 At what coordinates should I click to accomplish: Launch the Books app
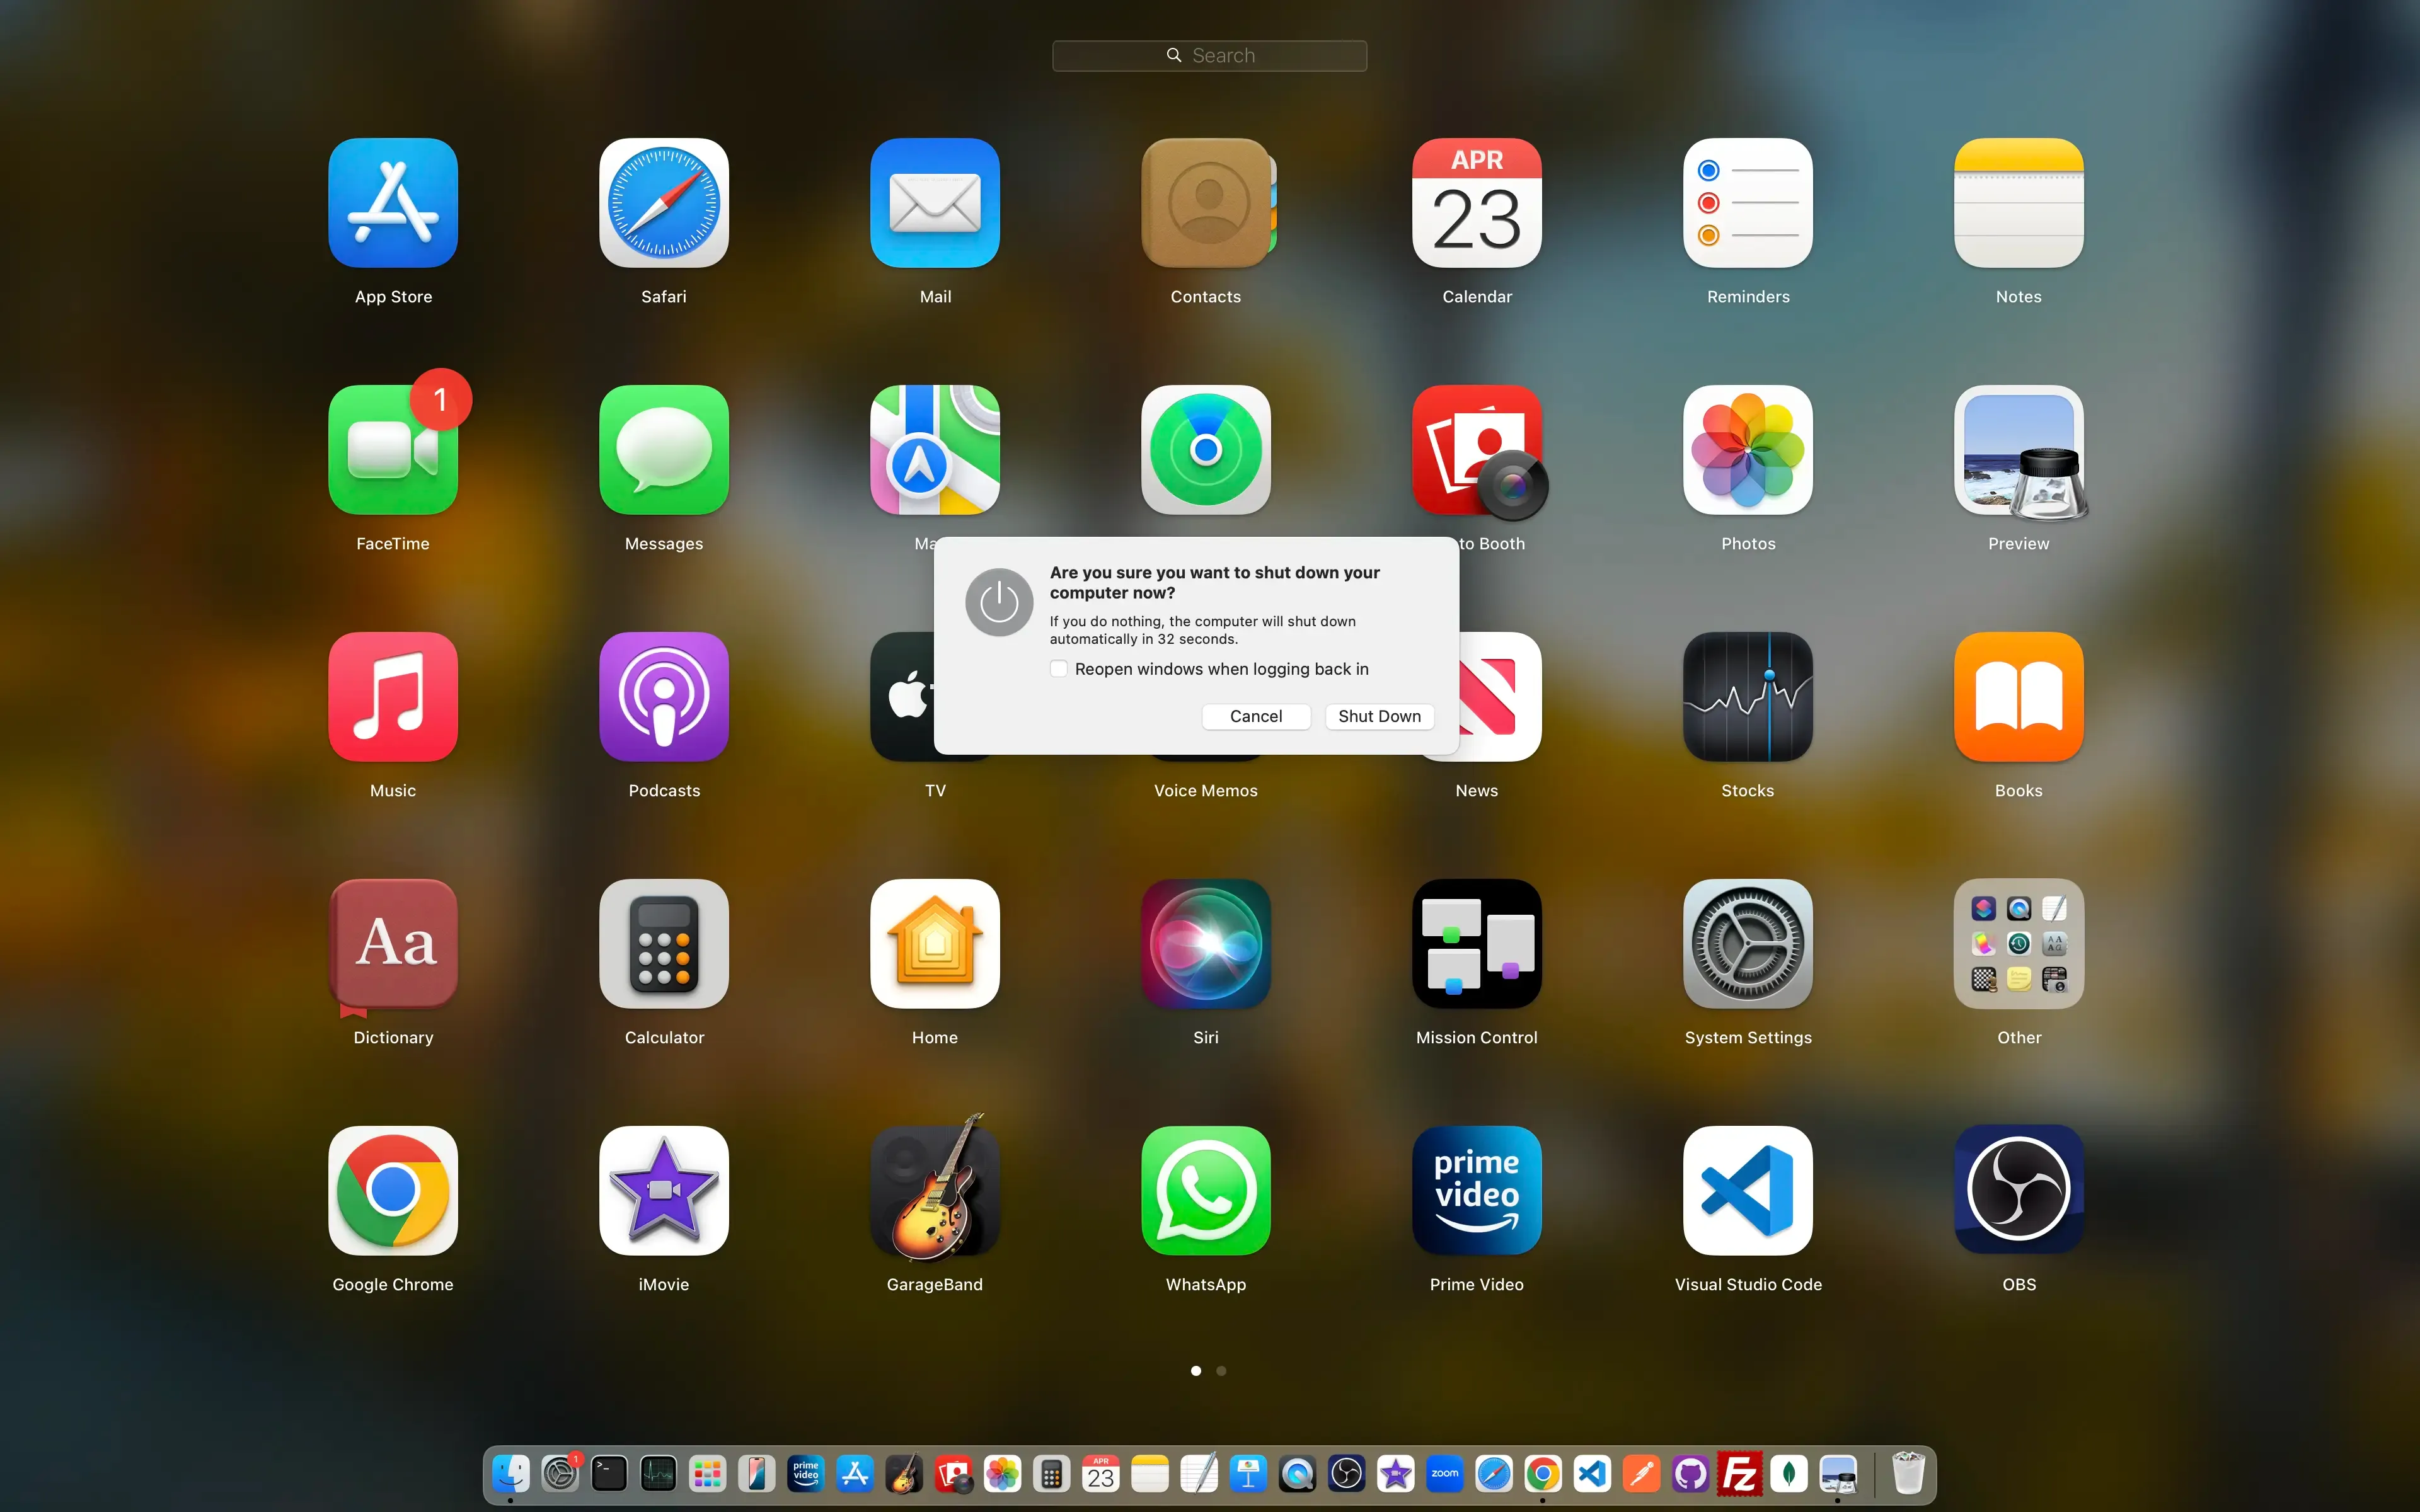tap(2019, 697)
